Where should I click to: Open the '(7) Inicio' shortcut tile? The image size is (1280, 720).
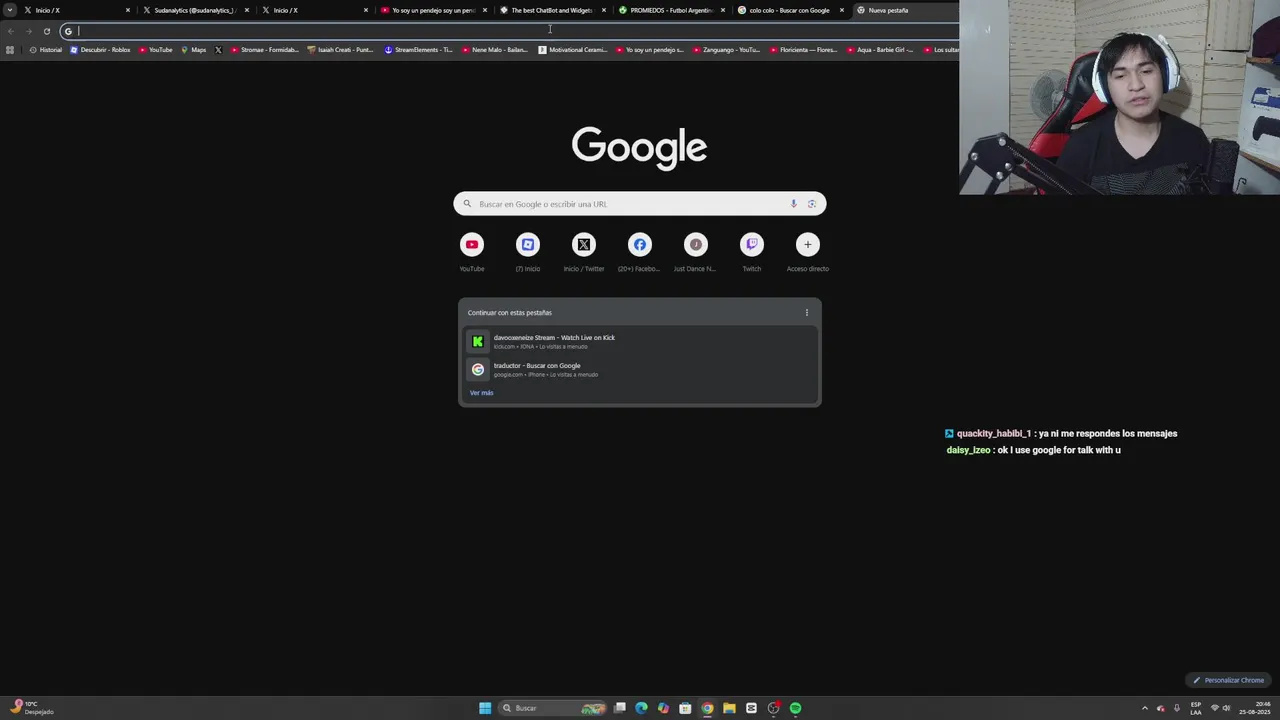[x=528, y=252]
